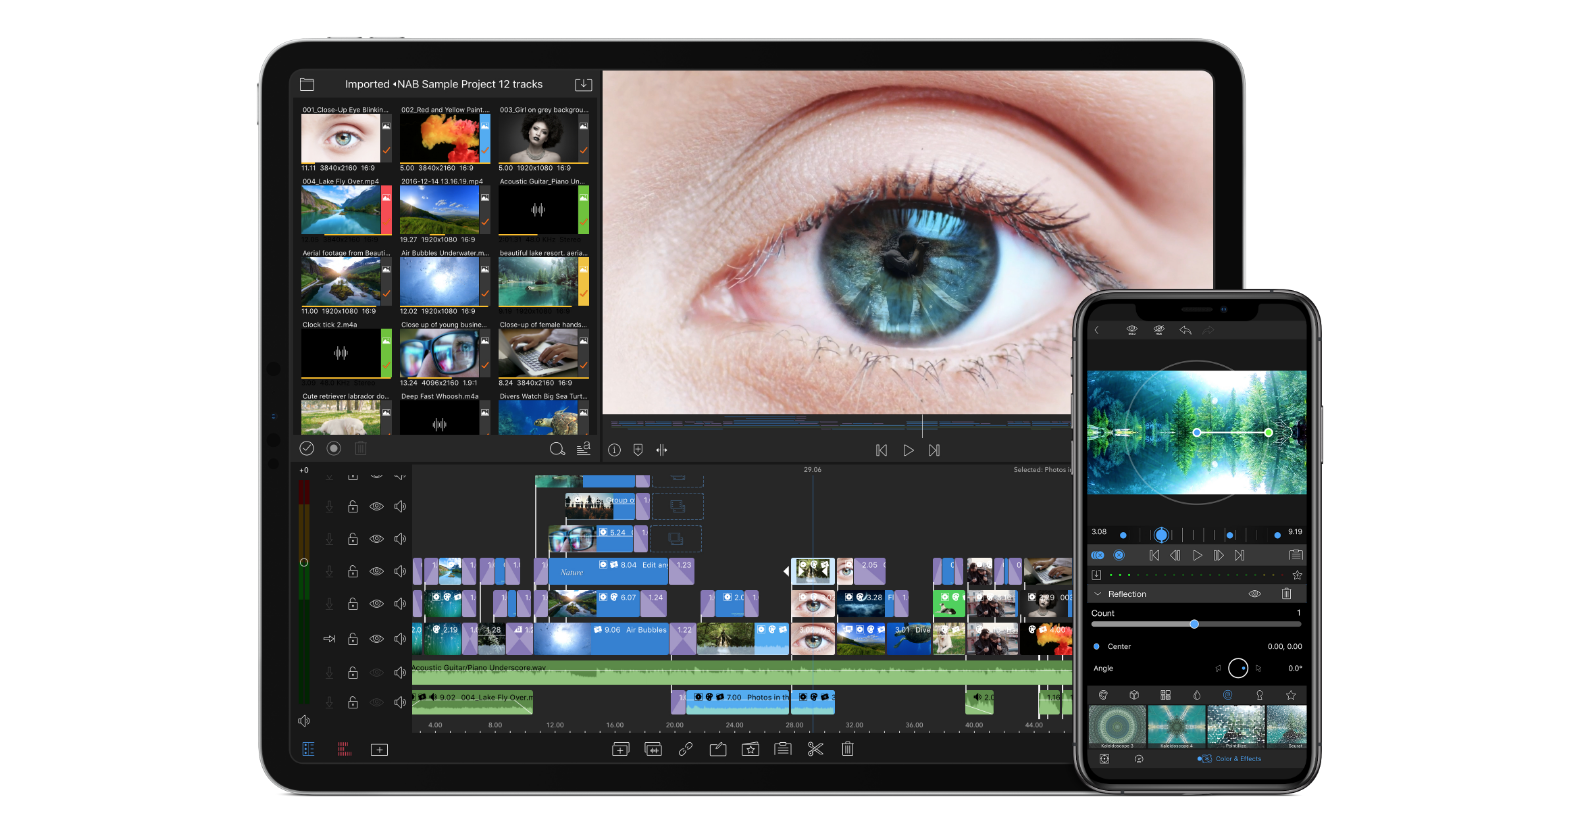Add a marker with the marker icon
Image resolution: width=1575 pixels, height=823 pixels.
(x=638, y=450)
